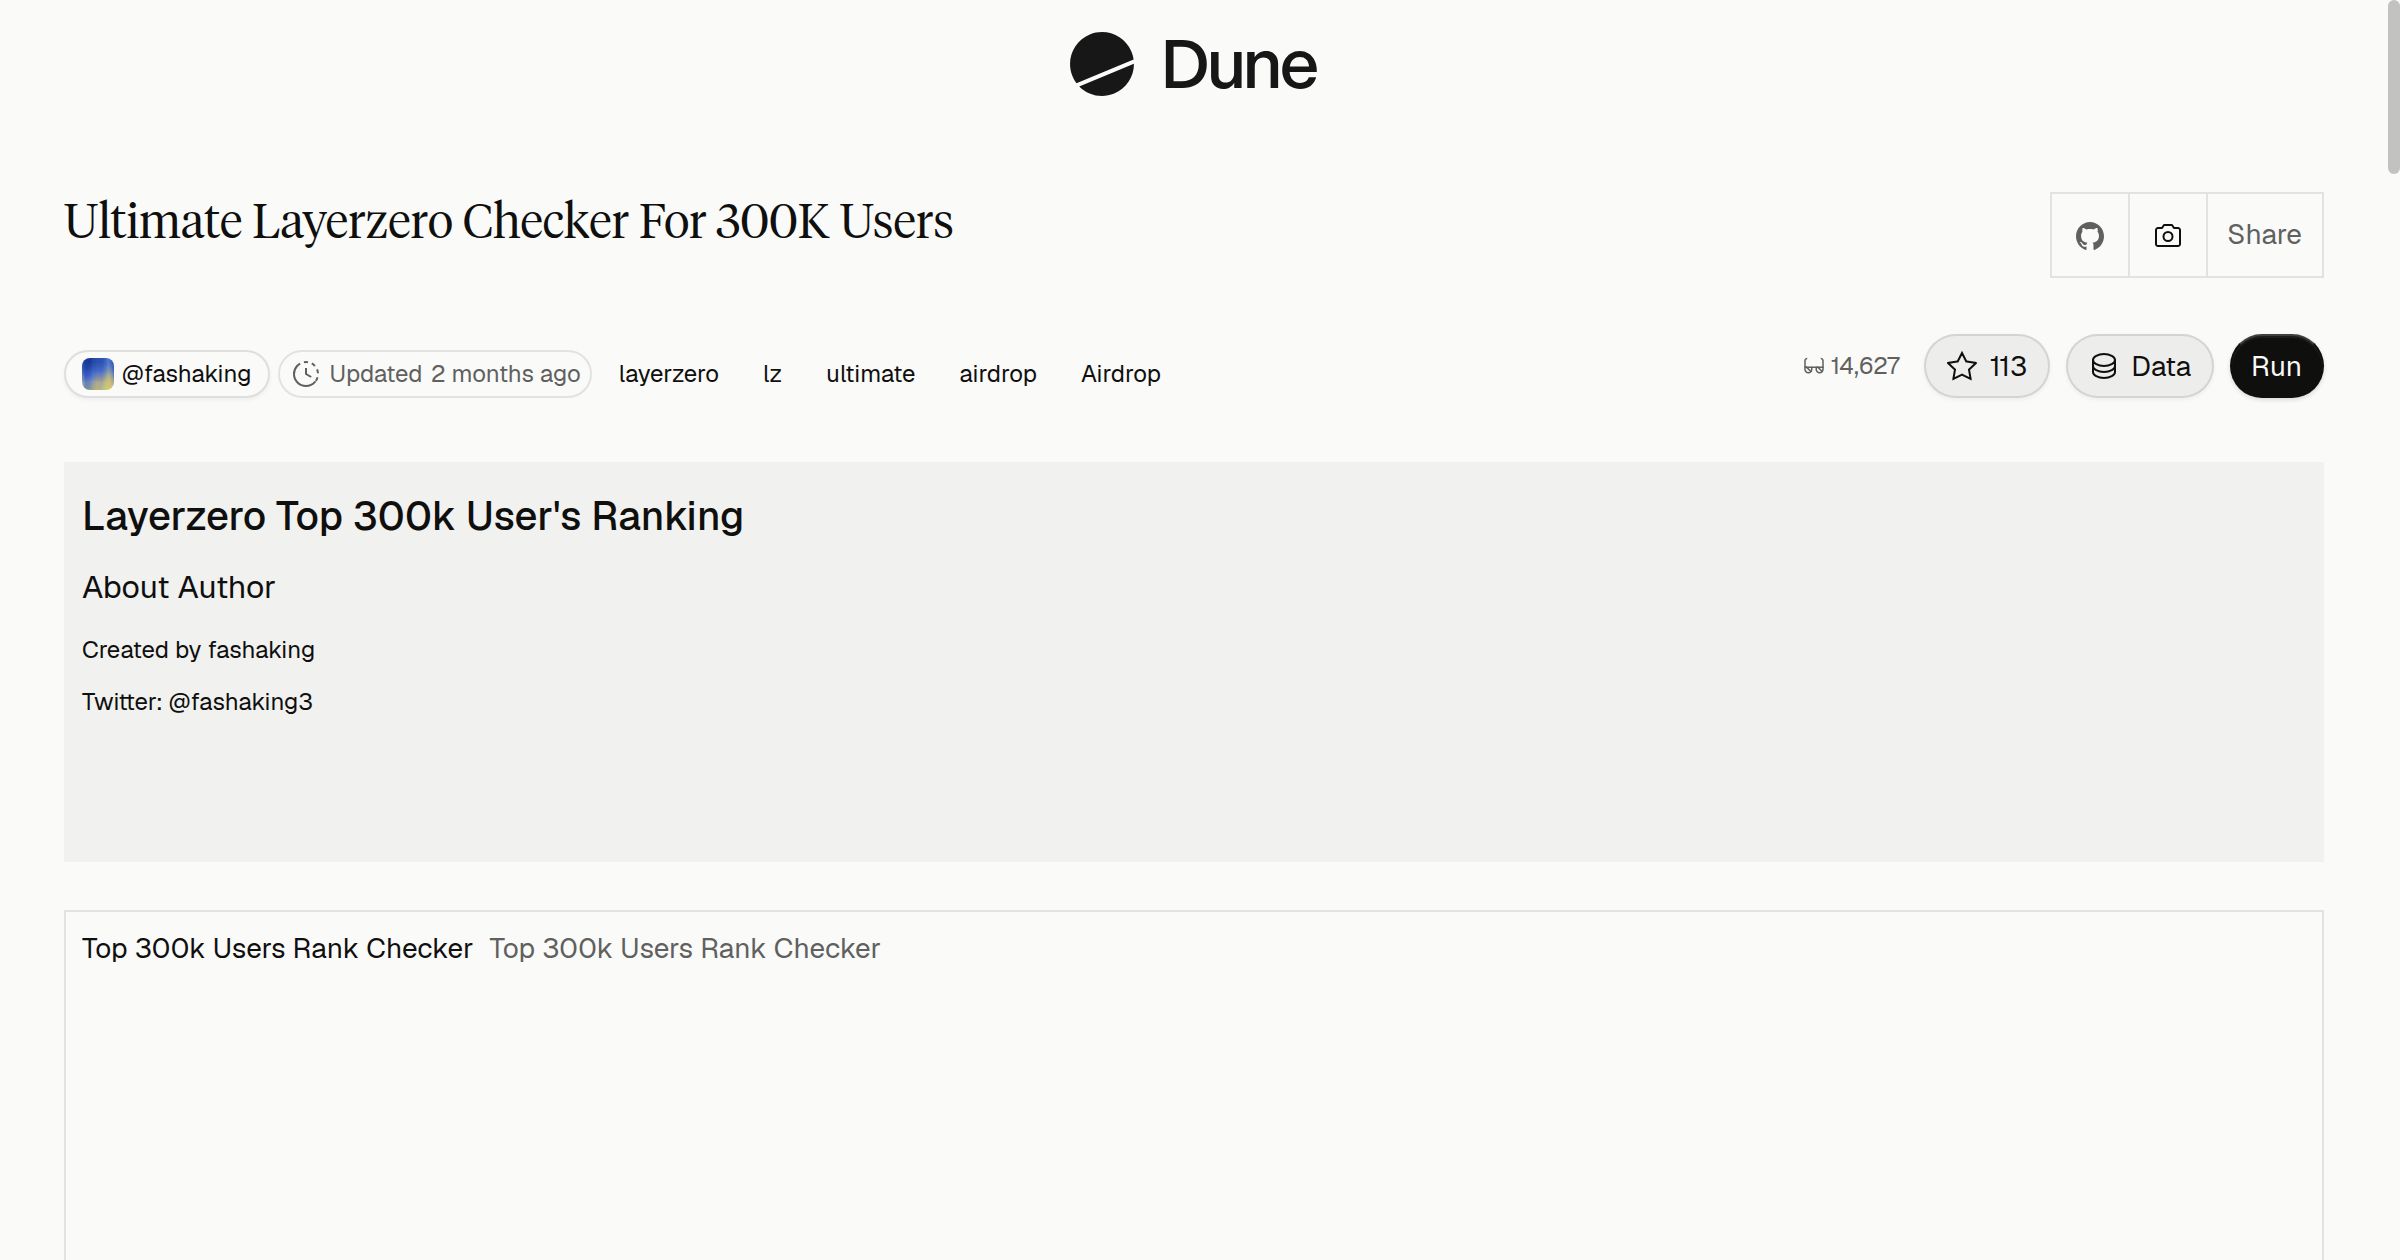Click the Share button

[2264, 235]
